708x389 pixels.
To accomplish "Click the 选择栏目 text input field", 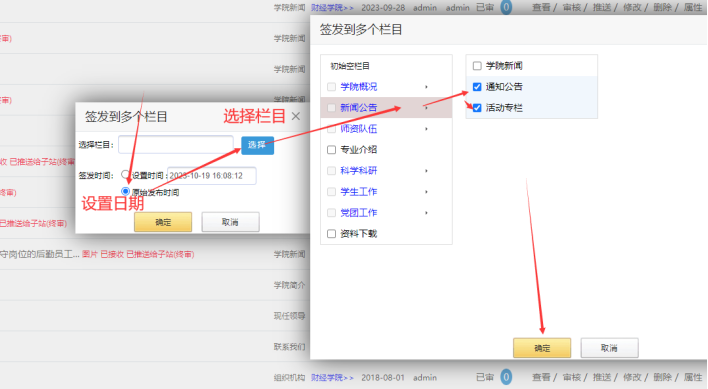I will click(176, 145).
